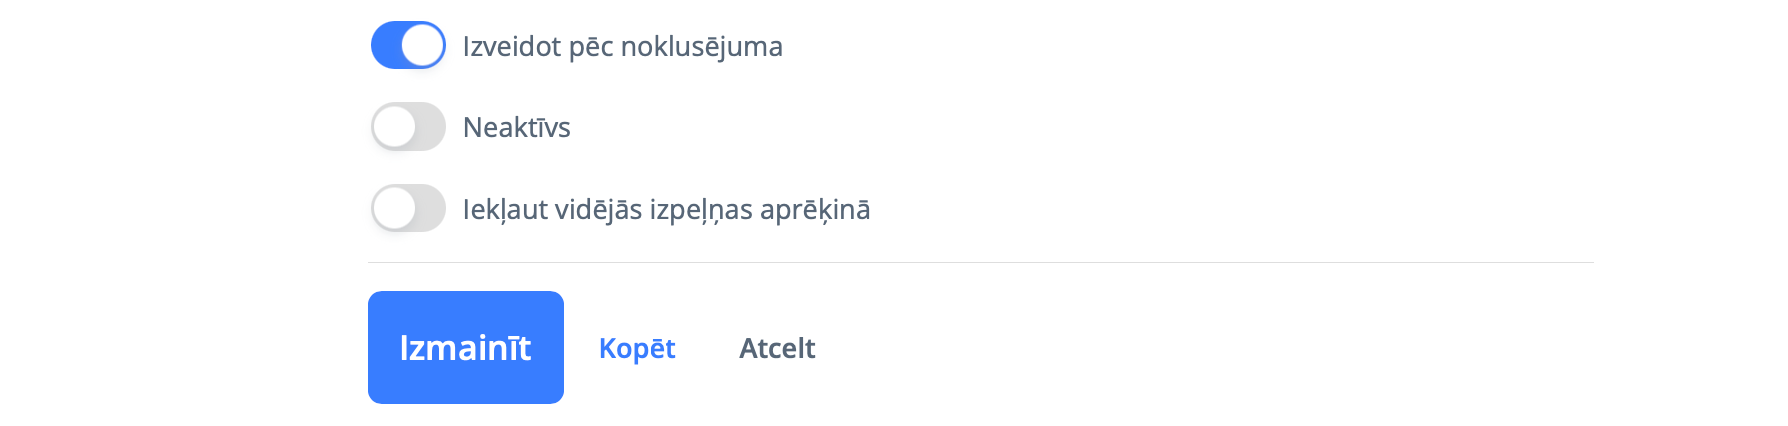Image resolution: width=1788 pixels, height=426 pixels.
Task: Enable the Neaktīvs toggle switch
Action: coord(408,127)
